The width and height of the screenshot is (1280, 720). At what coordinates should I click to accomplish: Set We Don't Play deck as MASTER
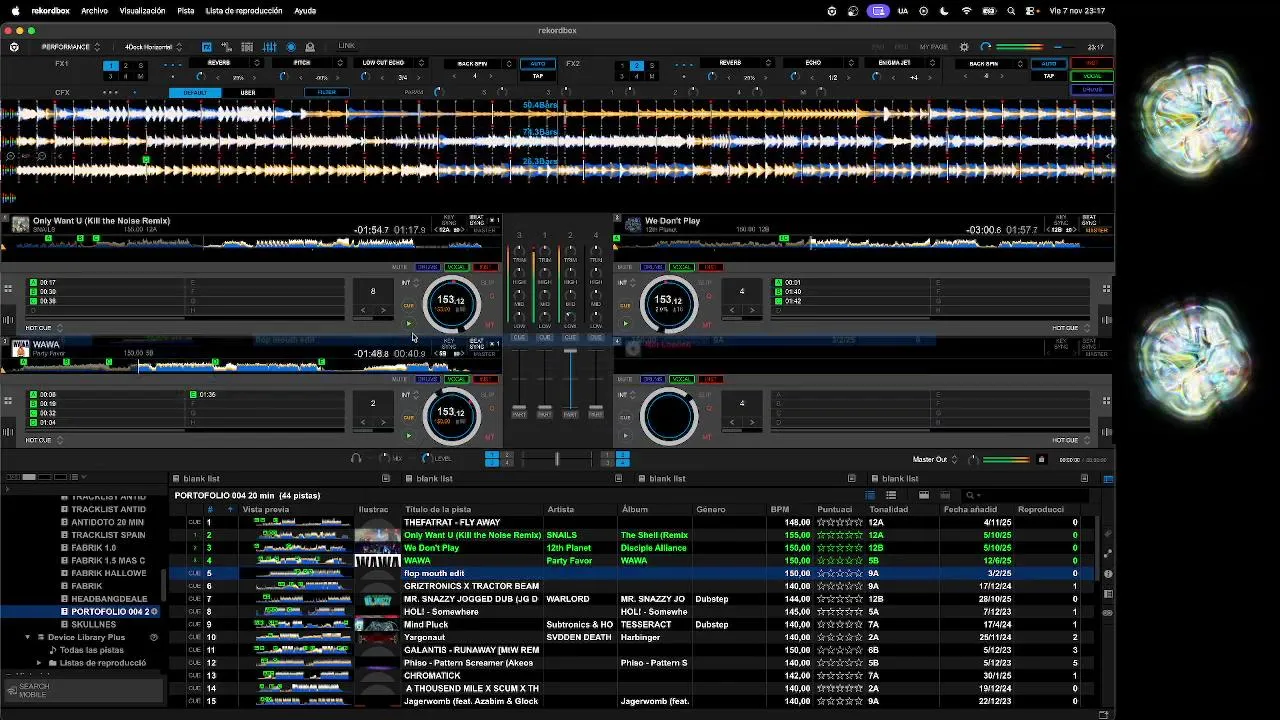click(x=1097, y=230)
